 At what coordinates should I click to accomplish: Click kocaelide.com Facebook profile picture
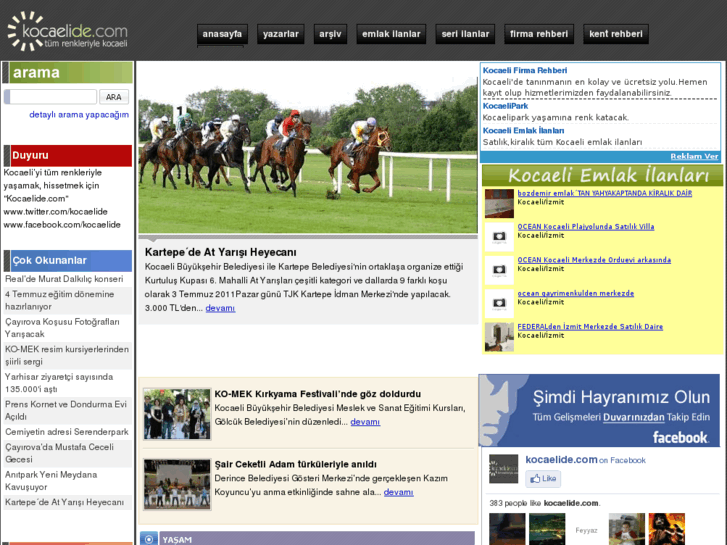pos(504,469)
